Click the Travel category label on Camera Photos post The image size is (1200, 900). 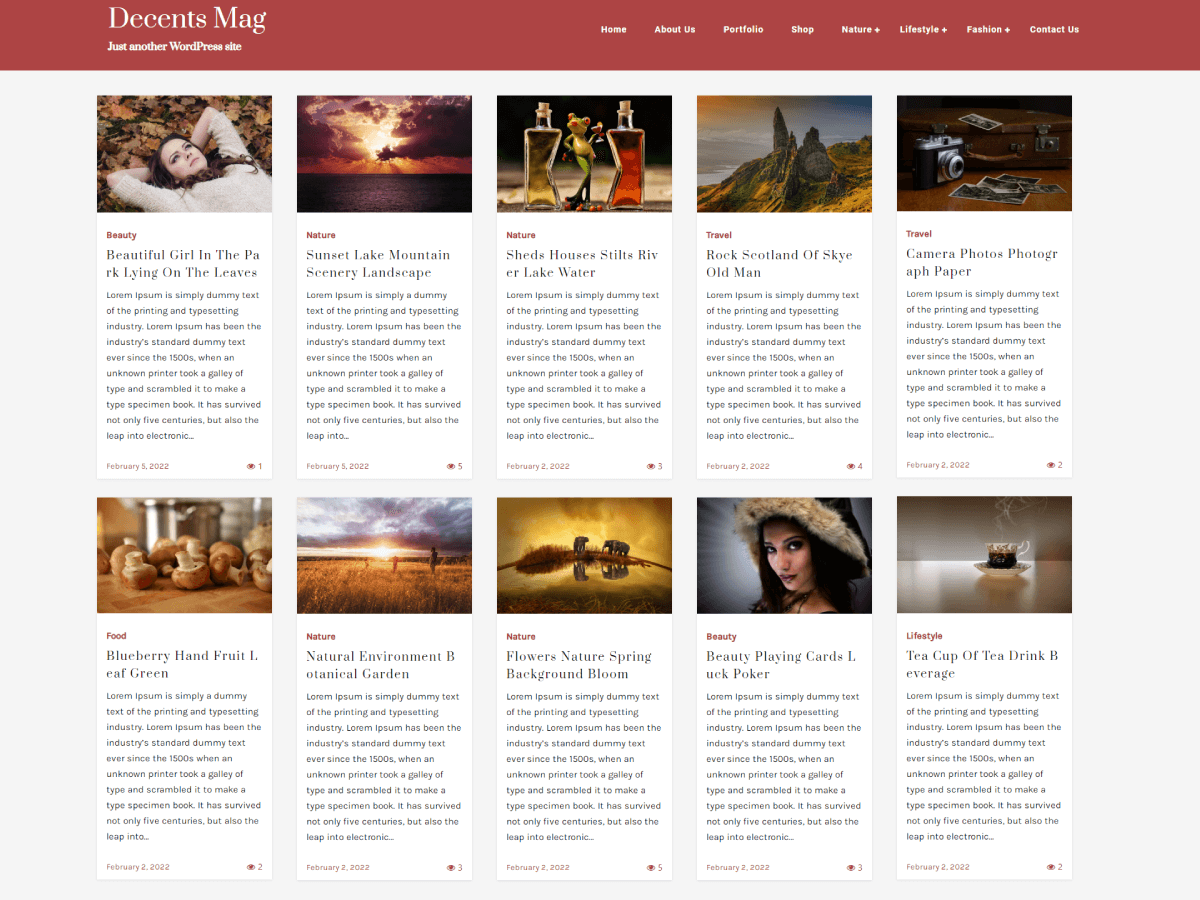pos(918,233)
